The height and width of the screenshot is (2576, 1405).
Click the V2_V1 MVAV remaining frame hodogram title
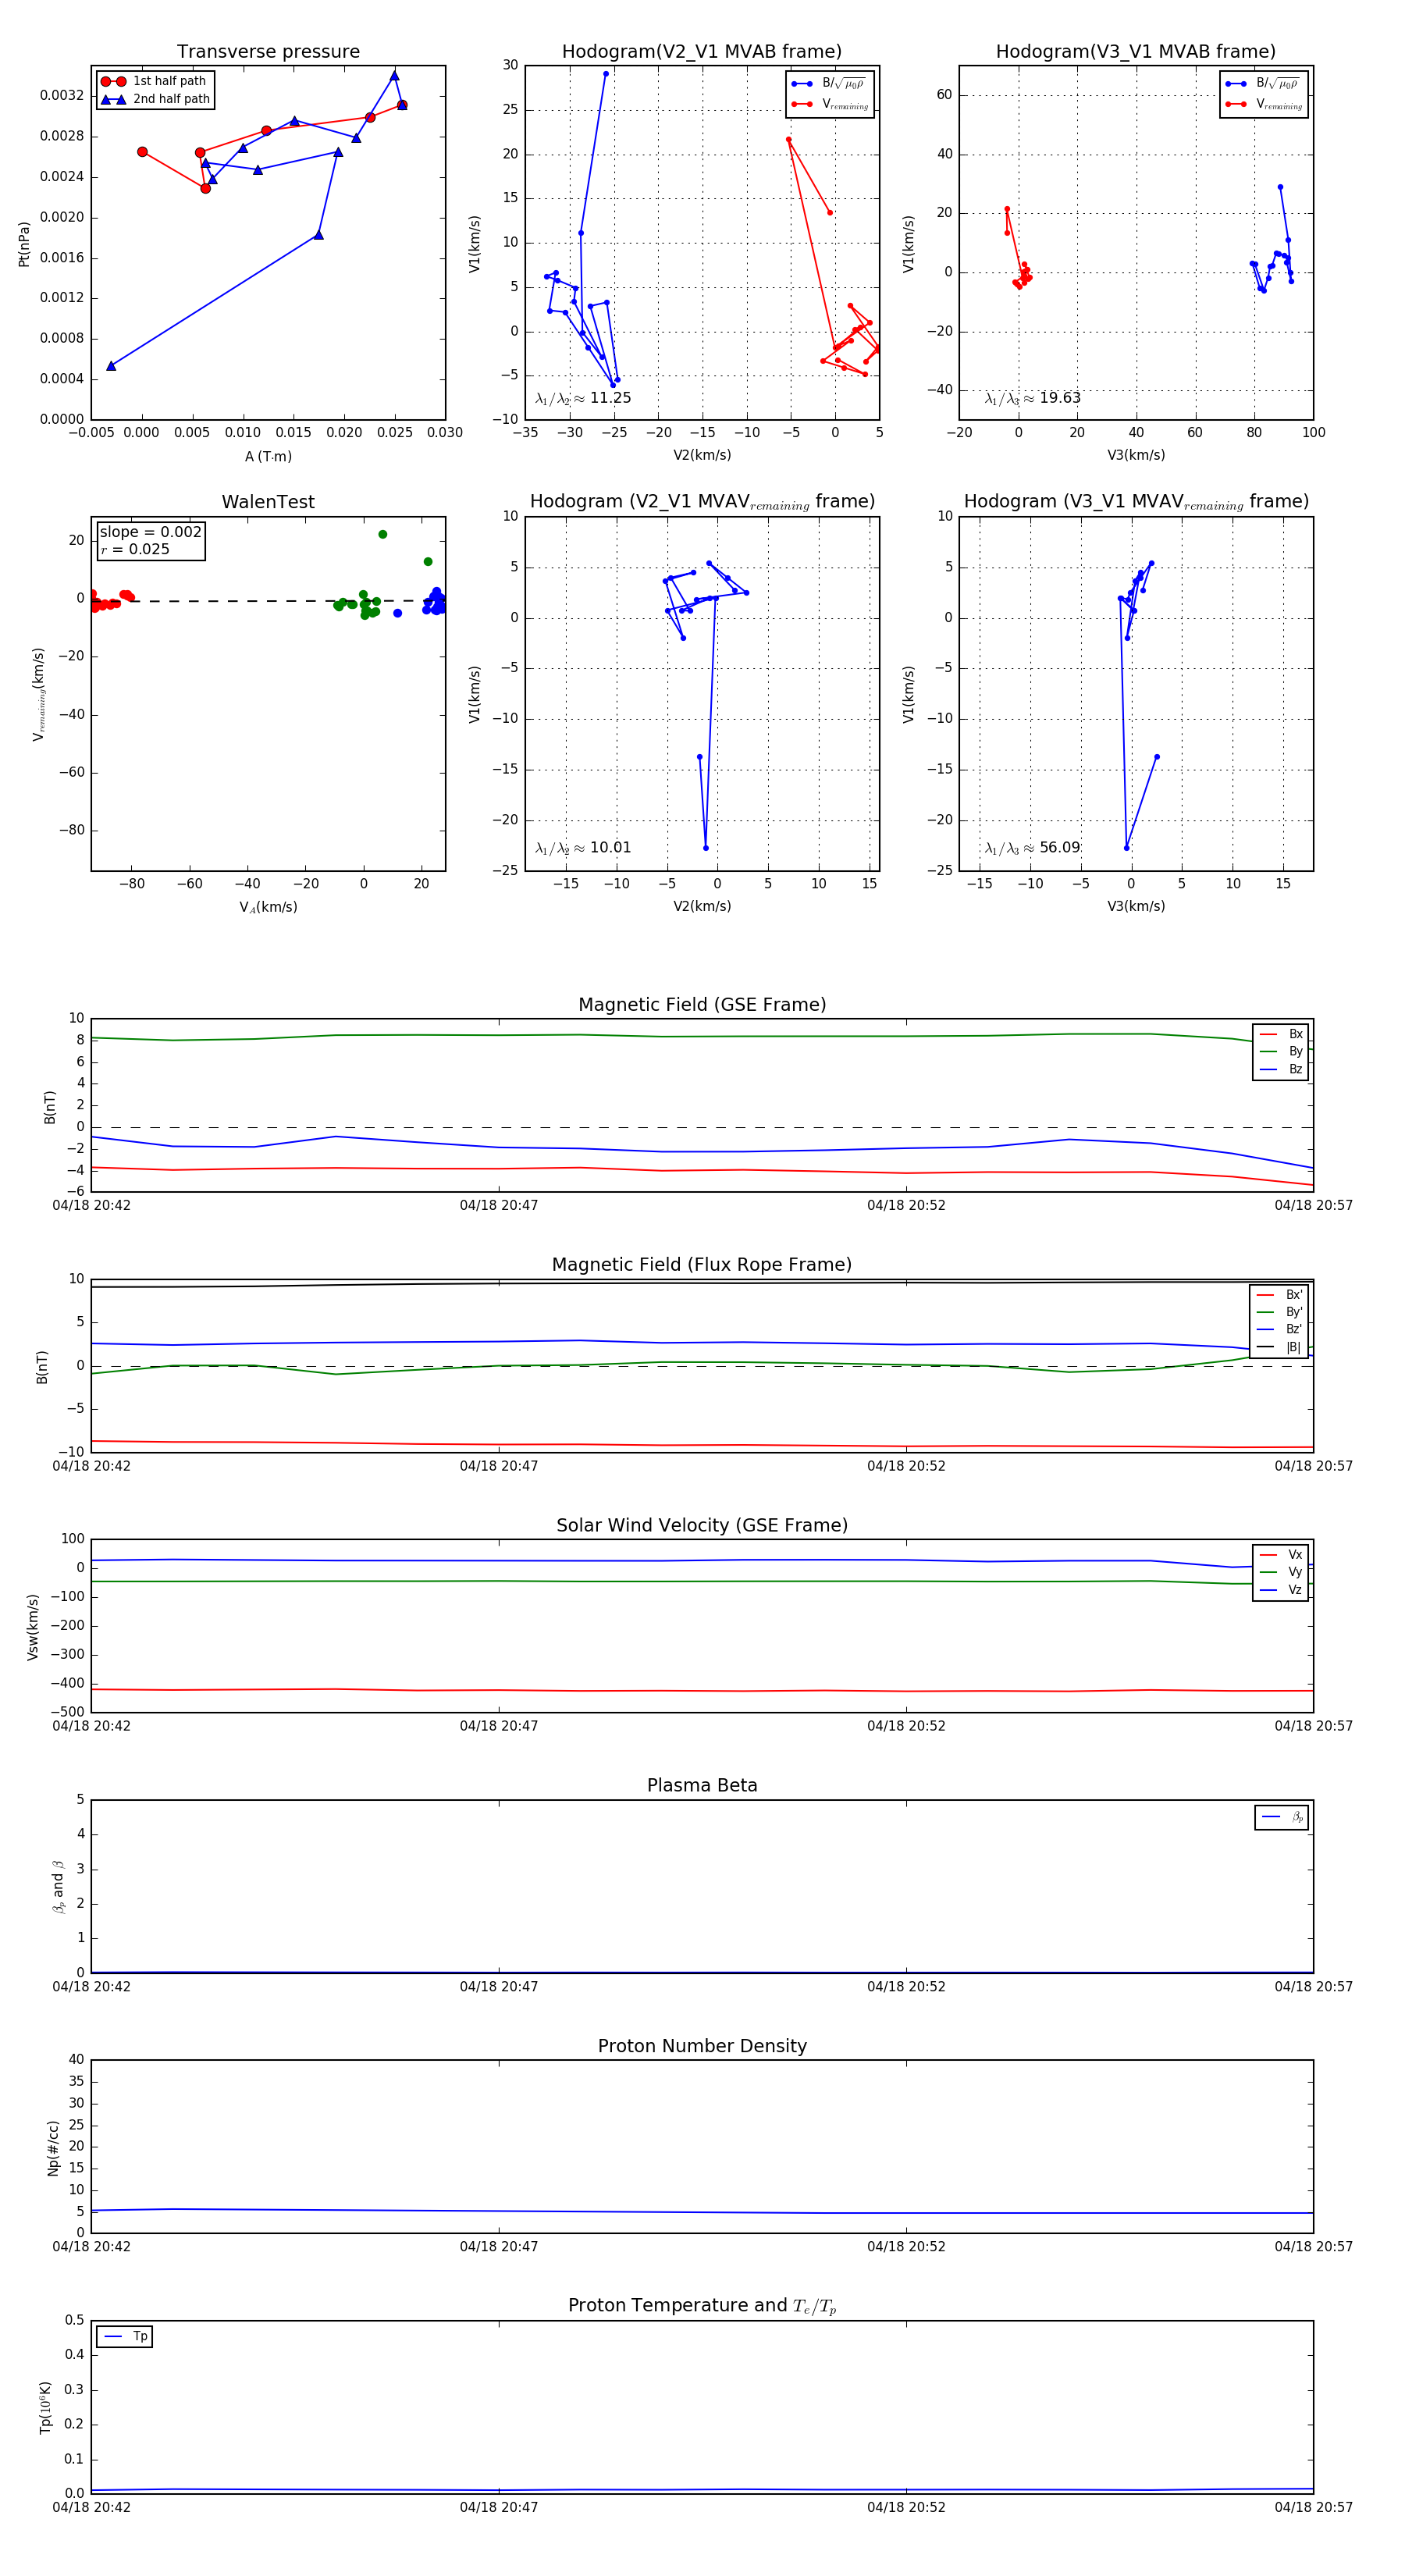(x=702, y=501)
